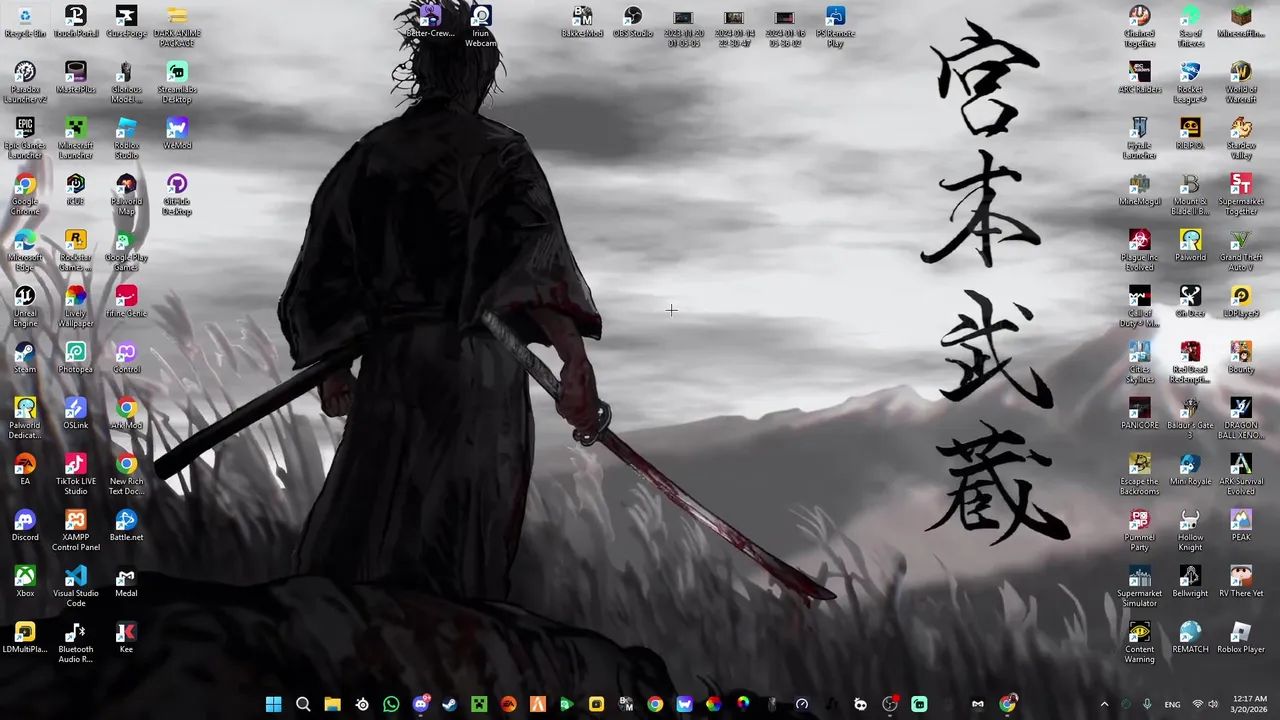Screen dimensions: 1280x720
Task: Open Content Warning desktop shortcut
Action: tap(1139, 642)
